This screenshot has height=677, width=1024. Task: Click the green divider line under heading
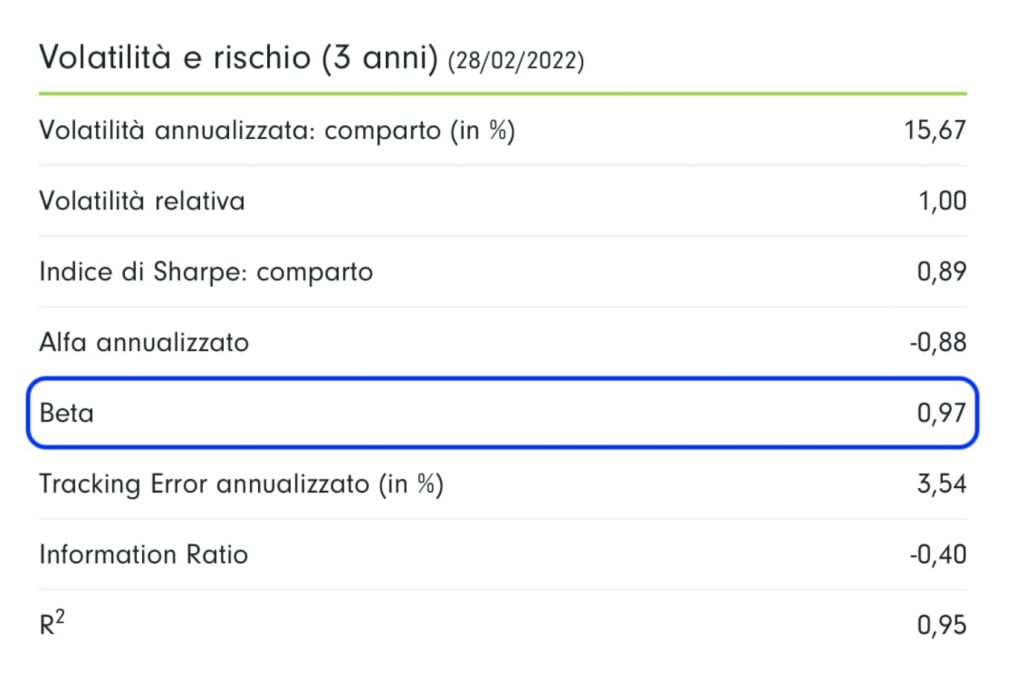[502, 93]
